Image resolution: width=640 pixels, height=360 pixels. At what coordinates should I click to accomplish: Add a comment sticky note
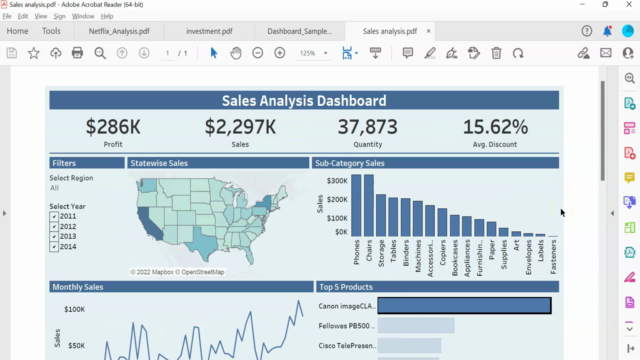(407, 53)
